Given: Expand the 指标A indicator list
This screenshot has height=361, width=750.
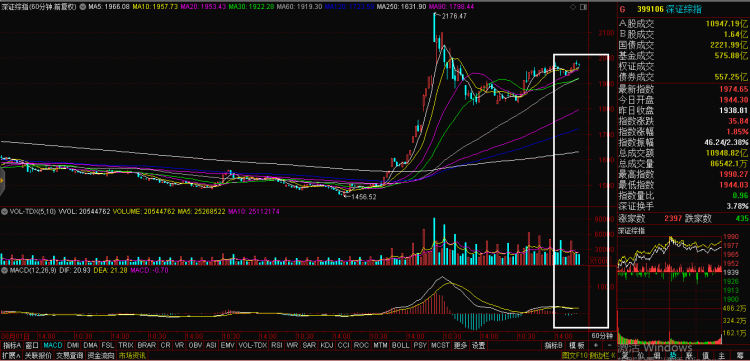Looking at the screenshot, I should coord(11,345).
